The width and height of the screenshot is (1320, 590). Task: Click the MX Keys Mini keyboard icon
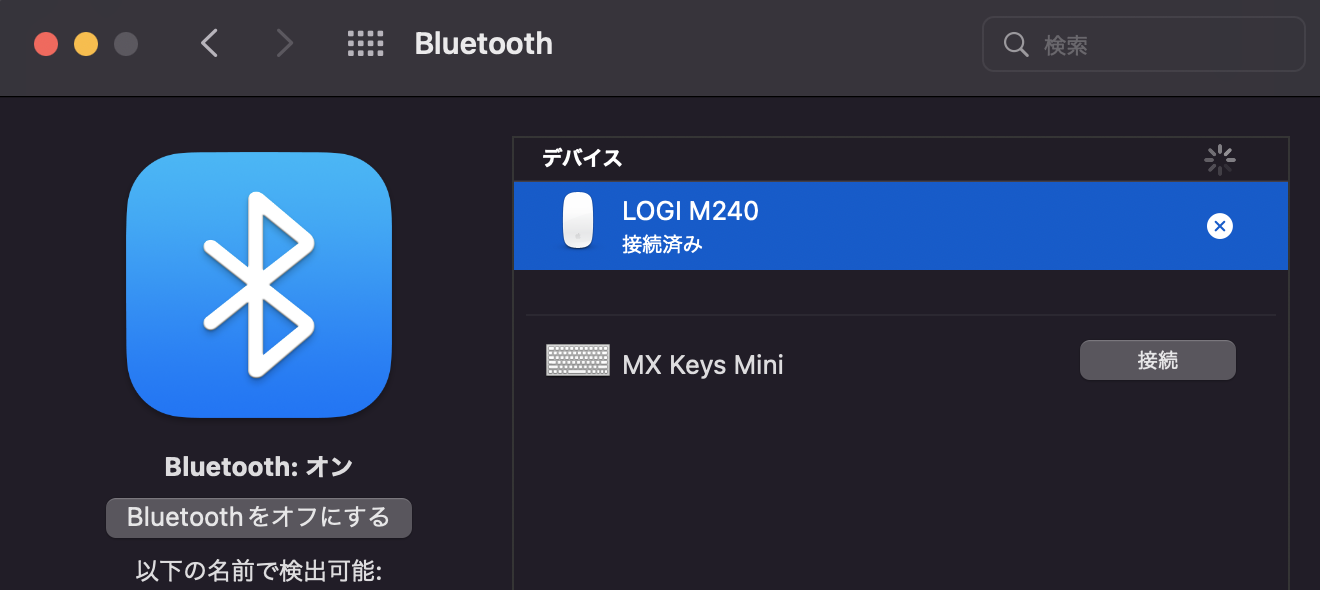[x=578, y=360]
